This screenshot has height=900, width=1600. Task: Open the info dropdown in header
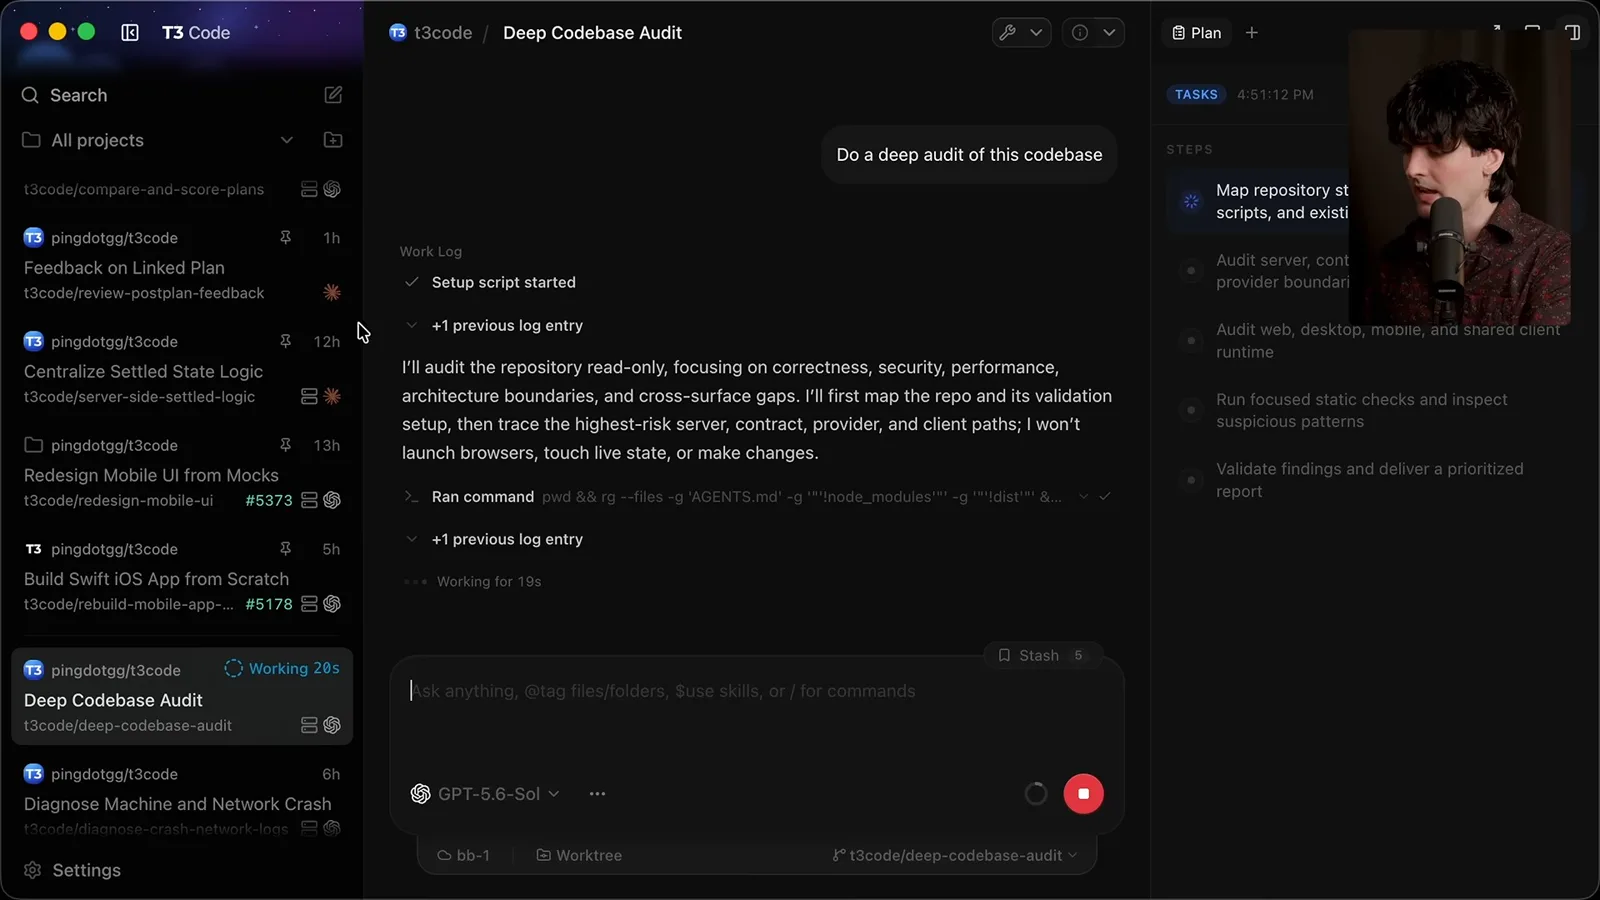1093,32
